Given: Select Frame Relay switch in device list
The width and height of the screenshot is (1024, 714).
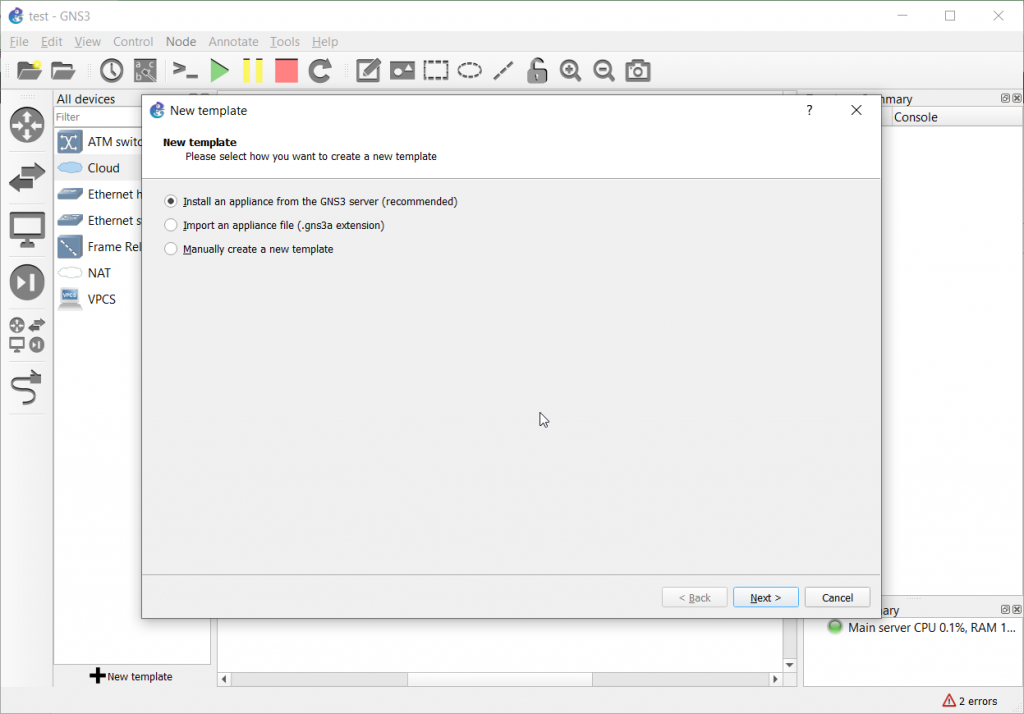Looking at the screenshot, I should coord(99,246).
